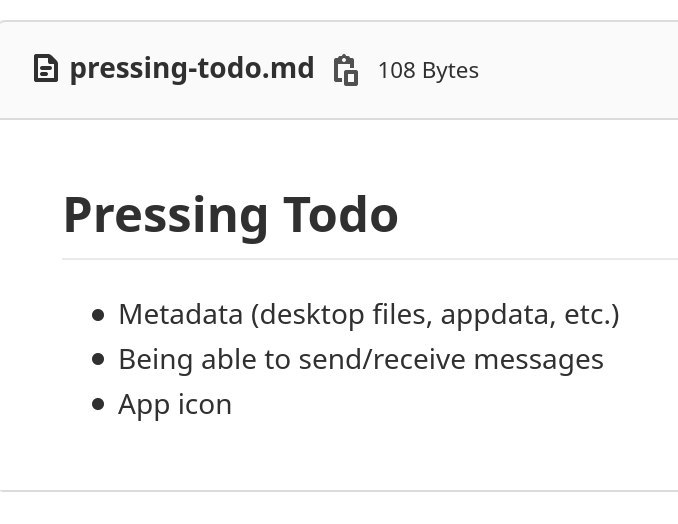678x524 pixels.
Task: Click the bullet dot before Metadata
Action: (x=98, y=315)
